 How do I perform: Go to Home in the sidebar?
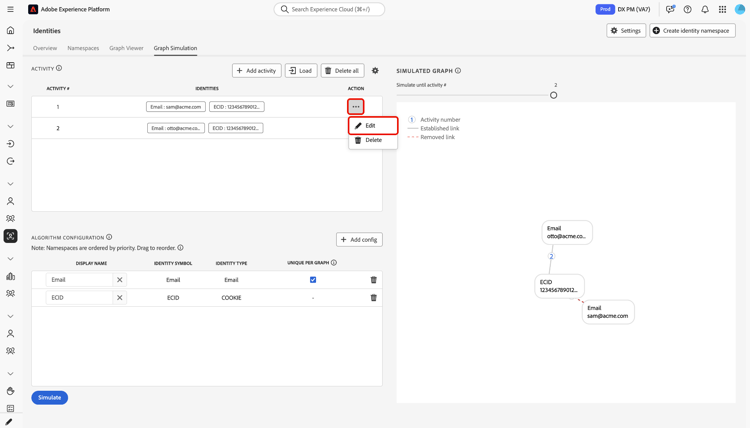10,30
